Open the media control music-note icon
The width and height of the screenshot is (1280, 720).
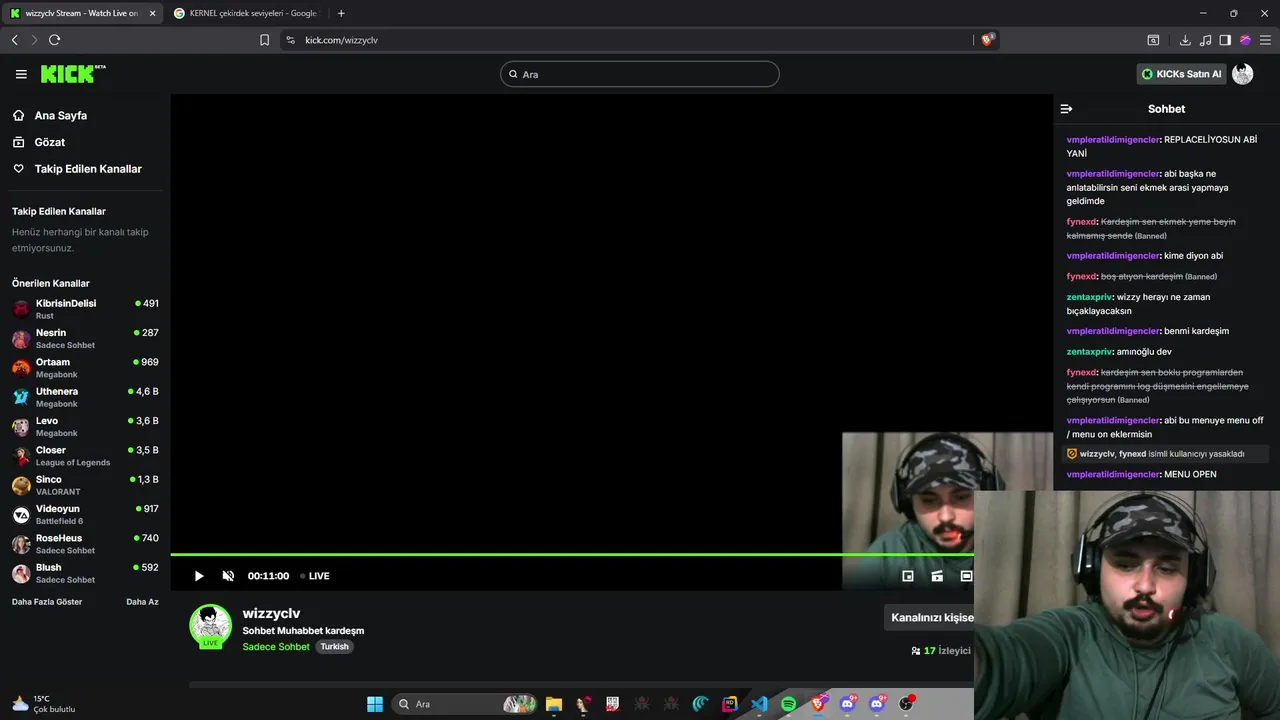coord(1205,40)
